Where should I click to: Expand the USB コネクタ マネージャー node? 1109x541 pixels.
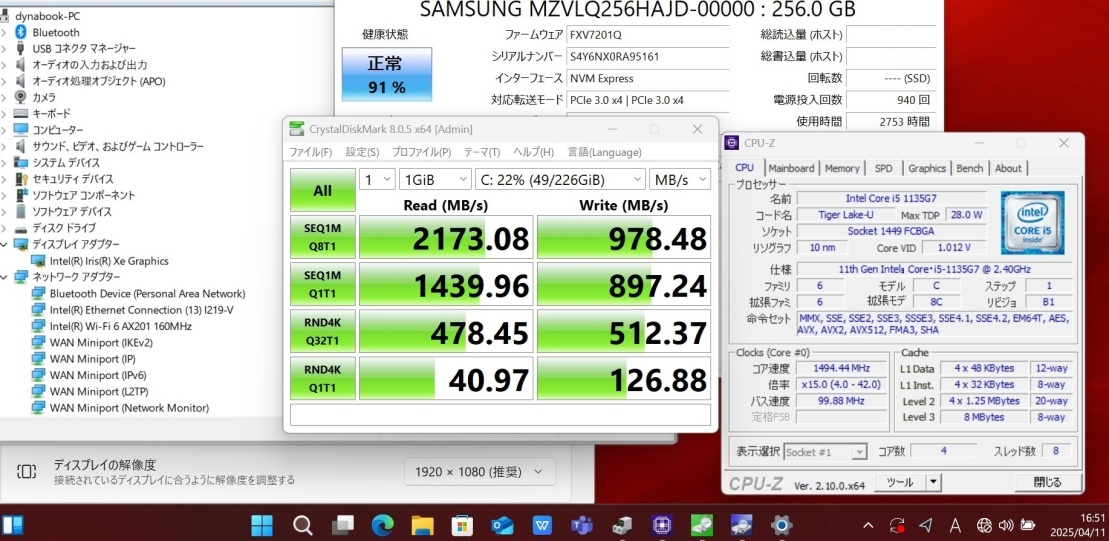pyautogui.click(x=5, y=49)
